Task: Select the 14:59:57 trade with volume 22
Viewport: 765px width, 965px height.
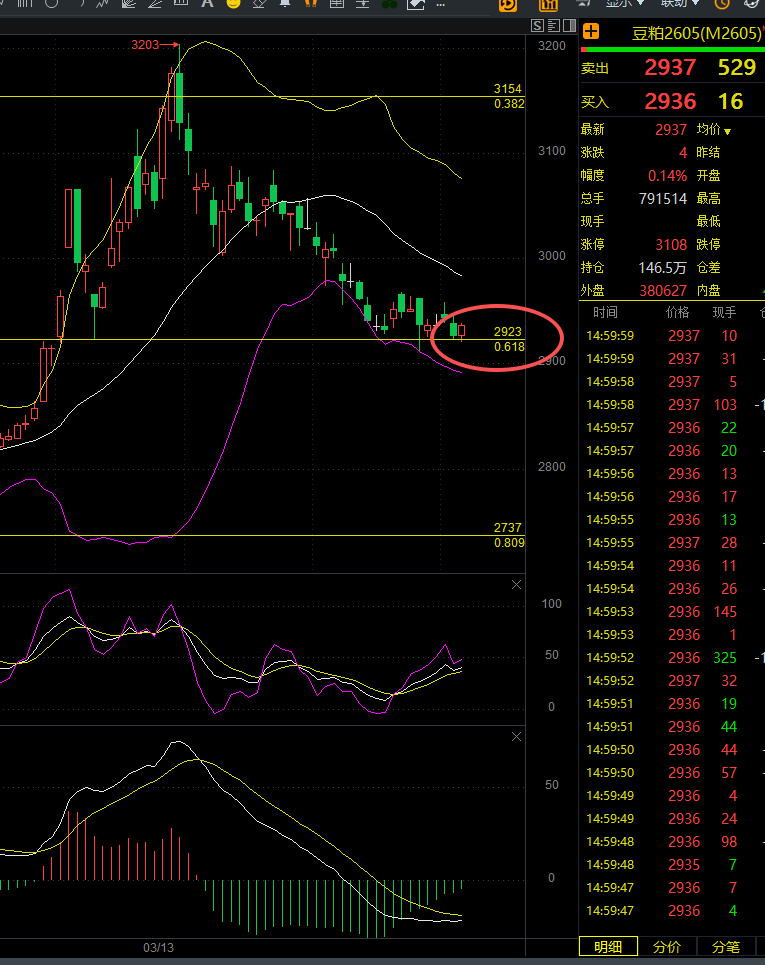Action: tap(672, 428)
